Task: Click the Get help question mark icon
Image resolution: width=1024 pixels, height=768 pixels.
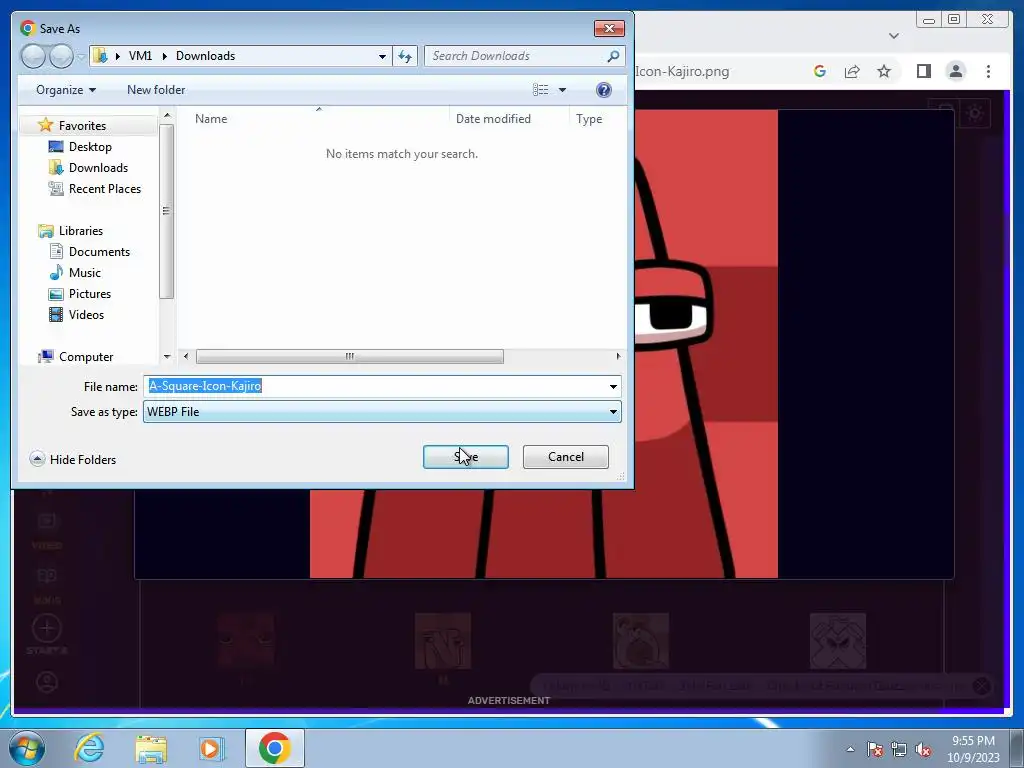Action: tap(603, 89)
